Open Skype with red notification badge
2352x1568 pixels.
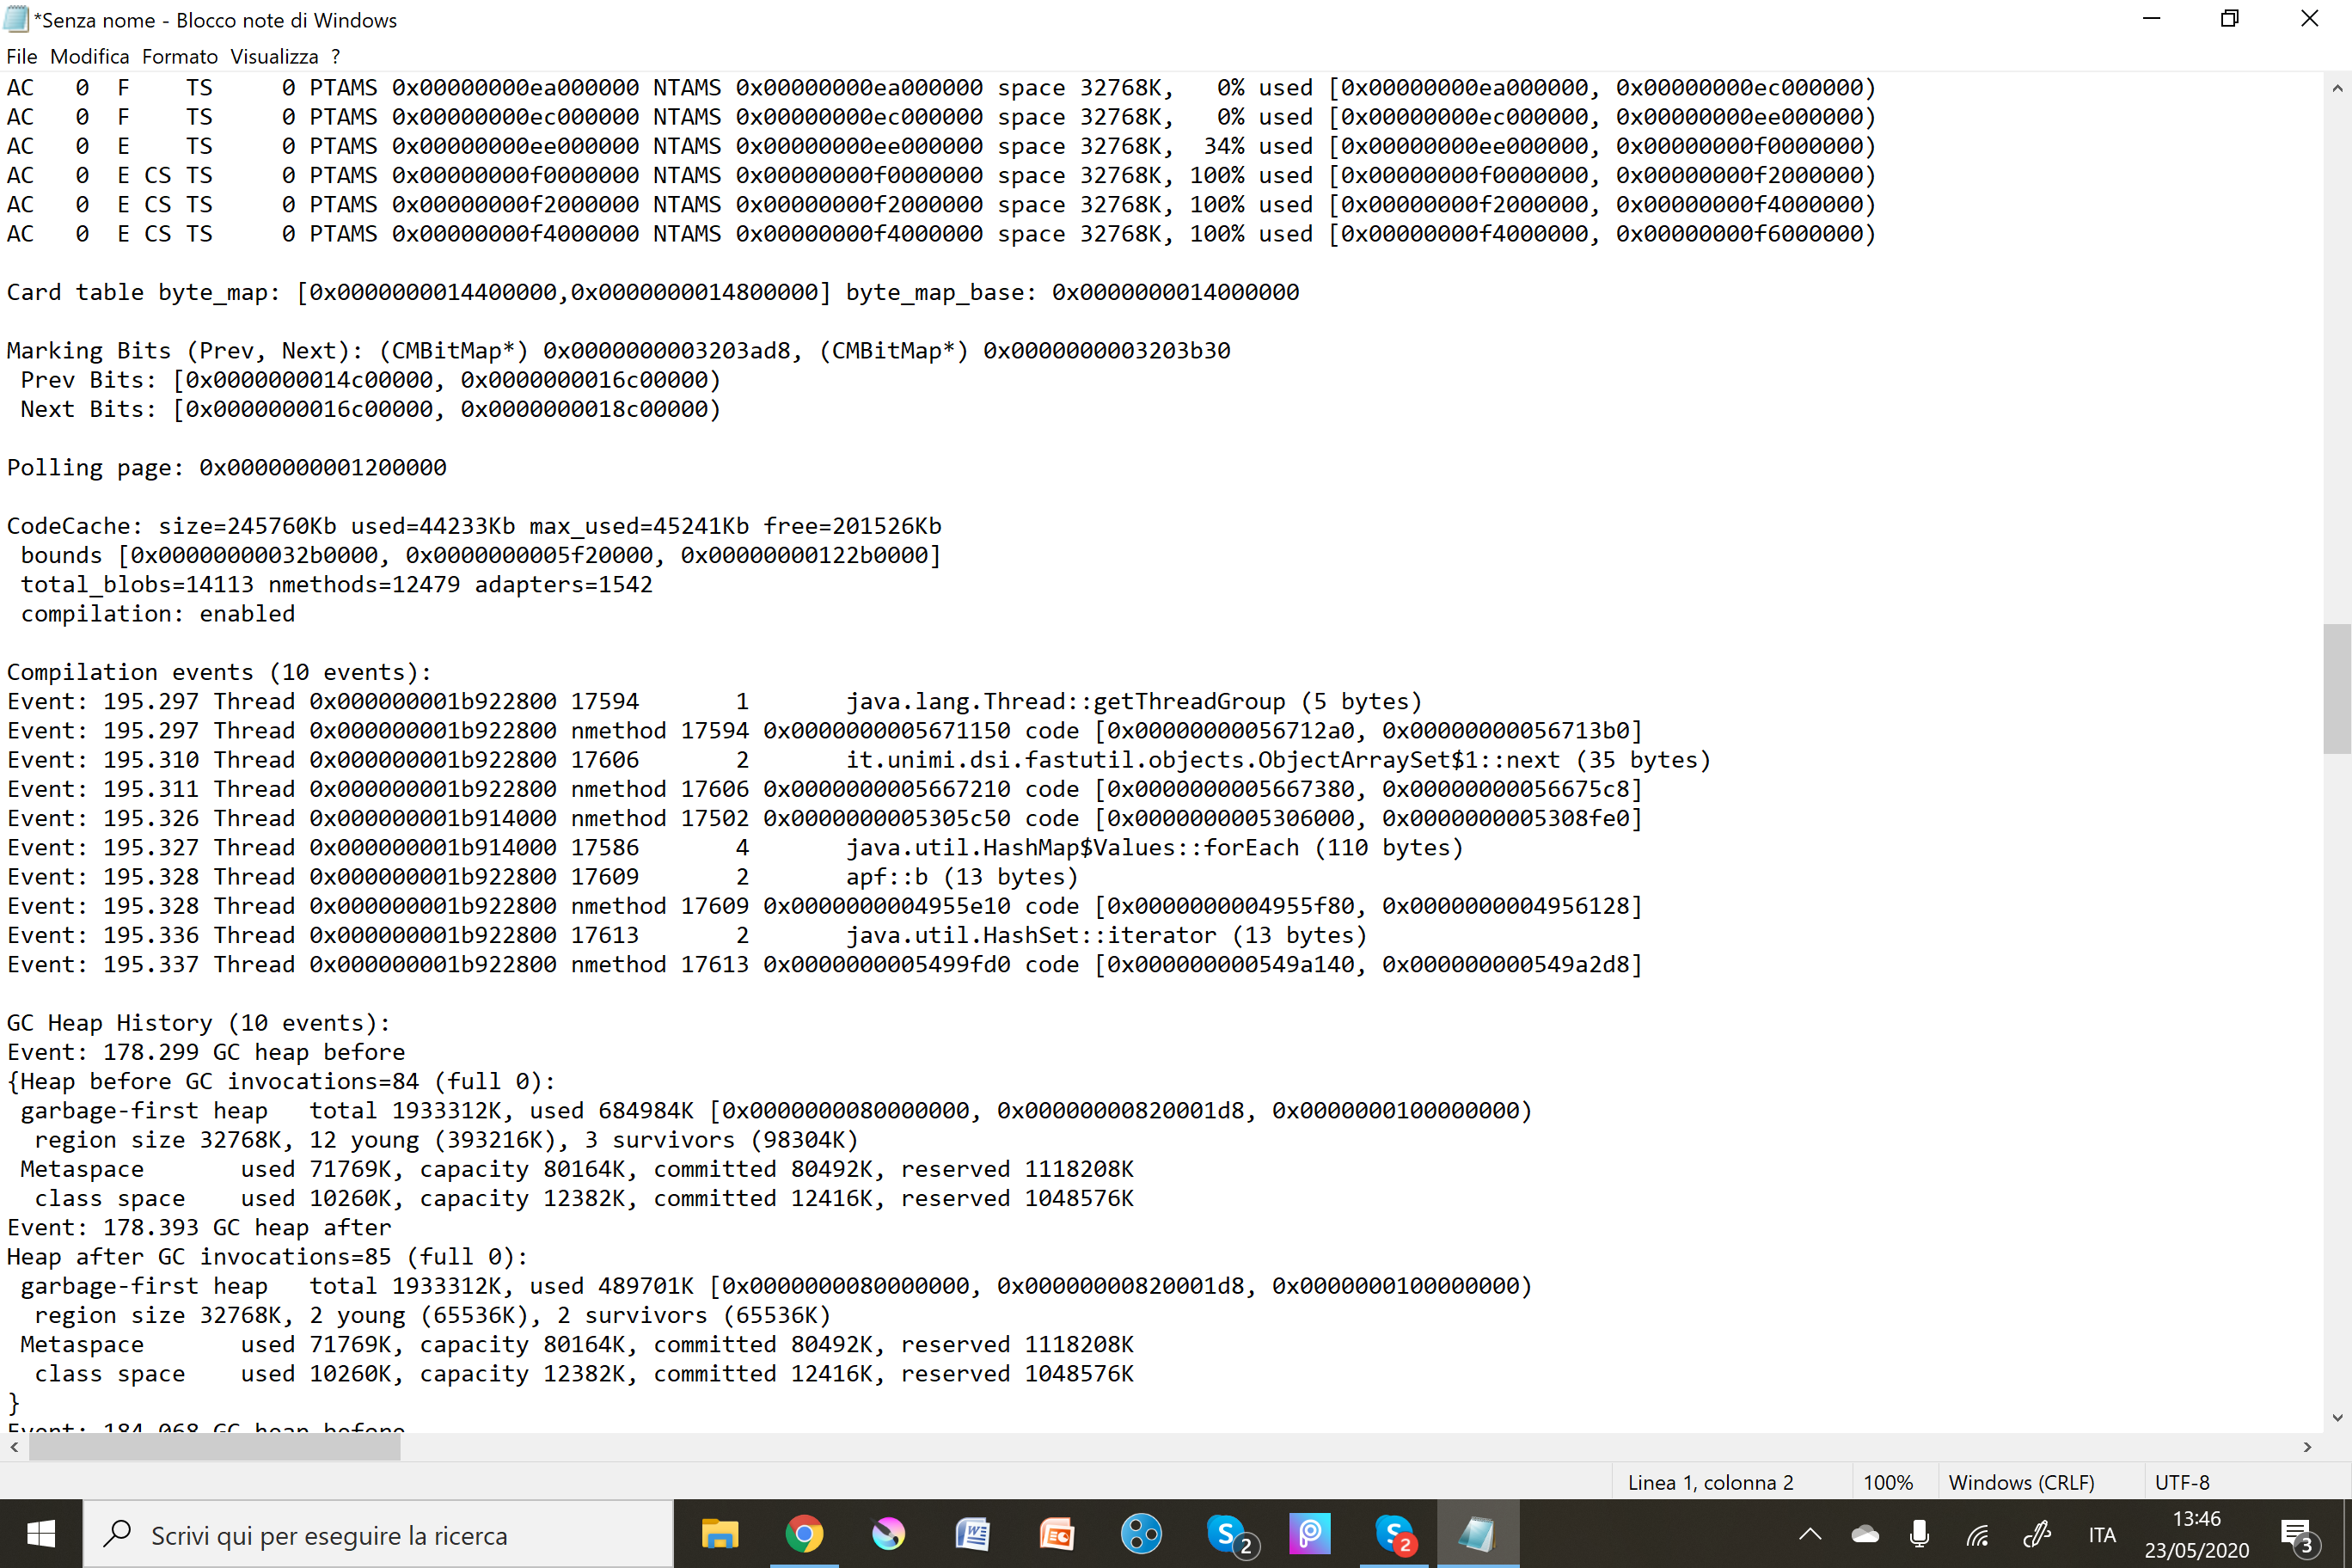tap(1394, 1533)
